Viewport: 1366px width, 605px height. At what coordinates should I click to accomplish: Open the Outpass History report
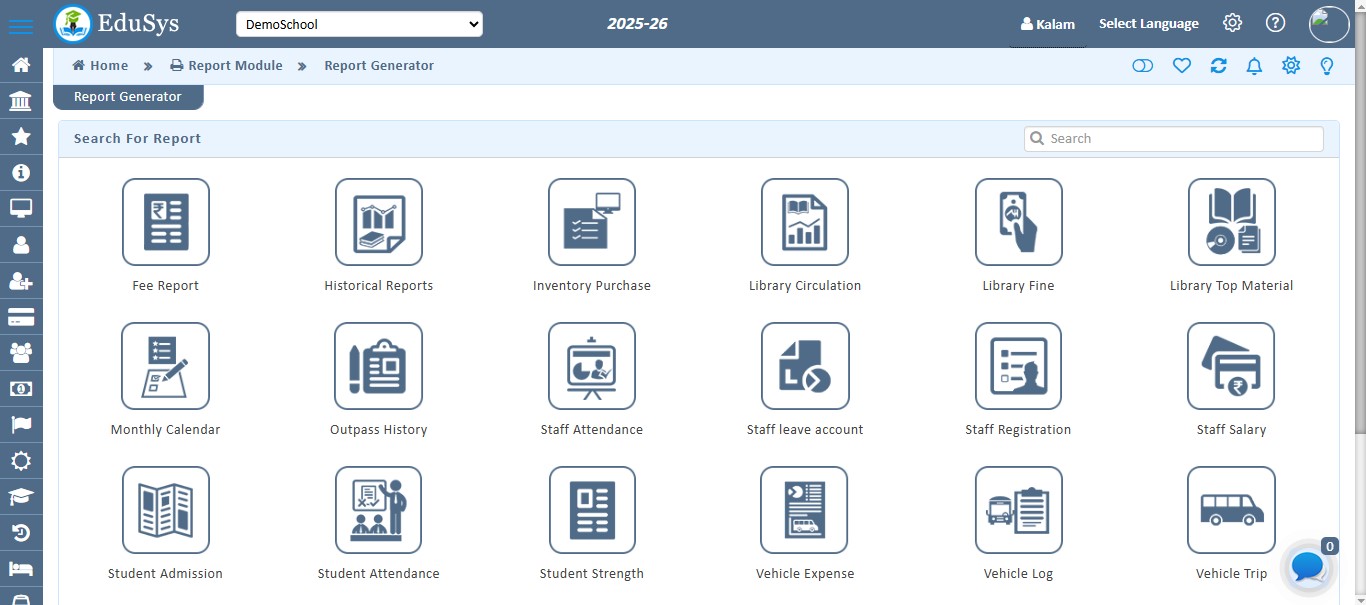pyautogui.click(x=378, y=366)
